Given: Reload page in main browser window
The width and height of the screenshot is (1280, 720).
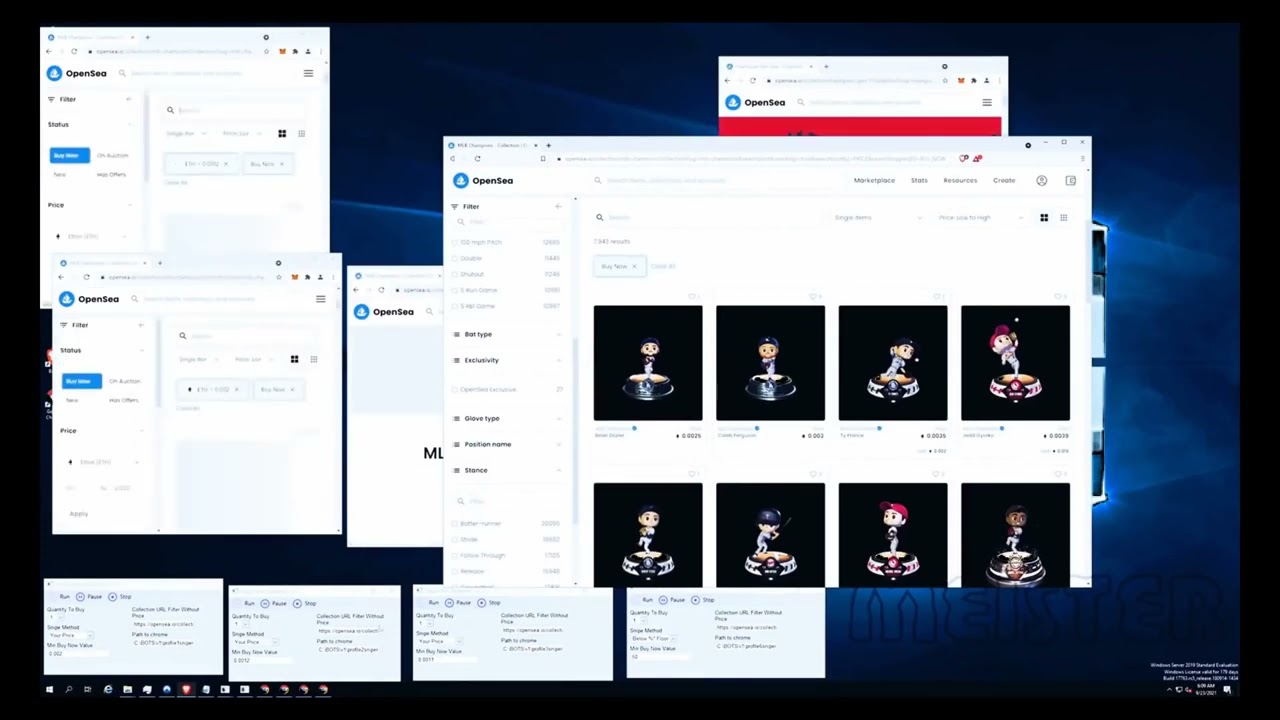Looking at the screenshot, I should 477,159.
